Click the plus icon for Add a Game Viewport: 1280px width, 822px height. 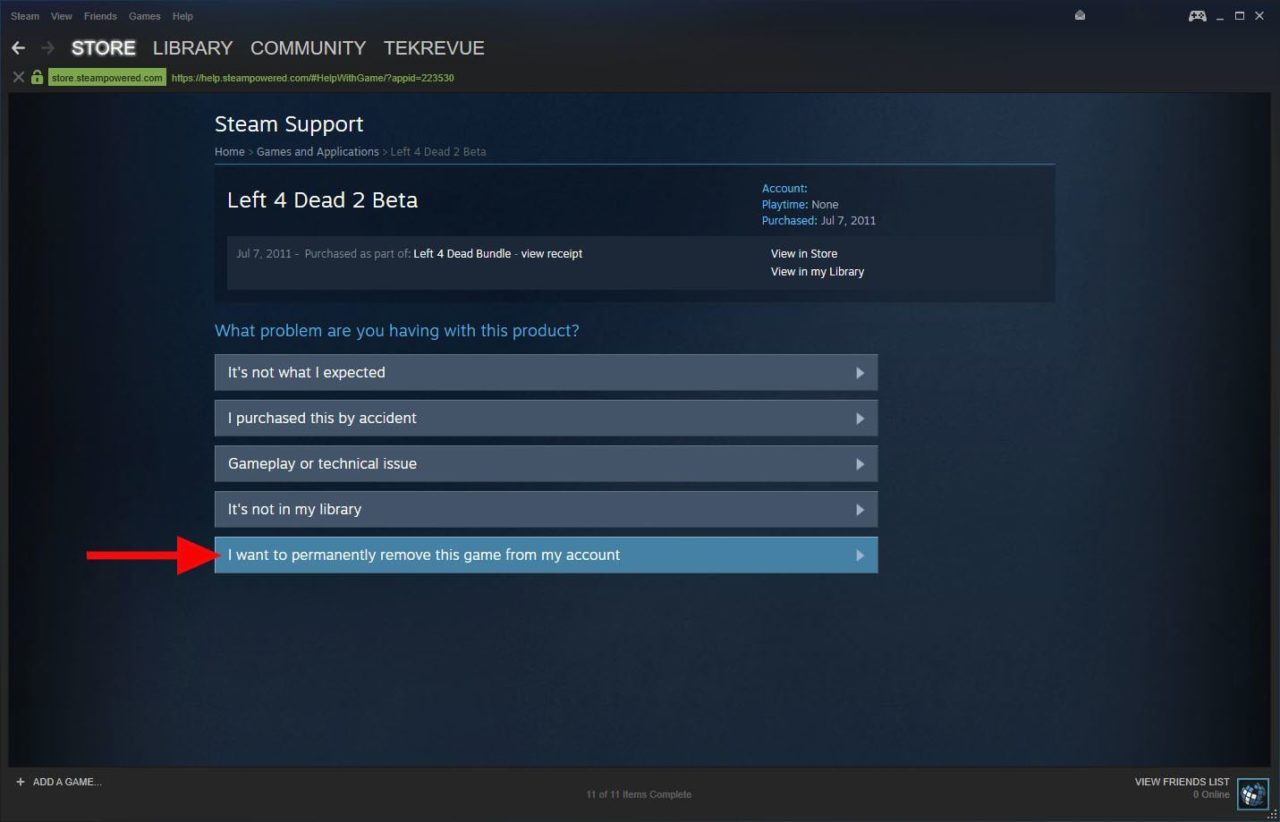[x=20, y=782]
